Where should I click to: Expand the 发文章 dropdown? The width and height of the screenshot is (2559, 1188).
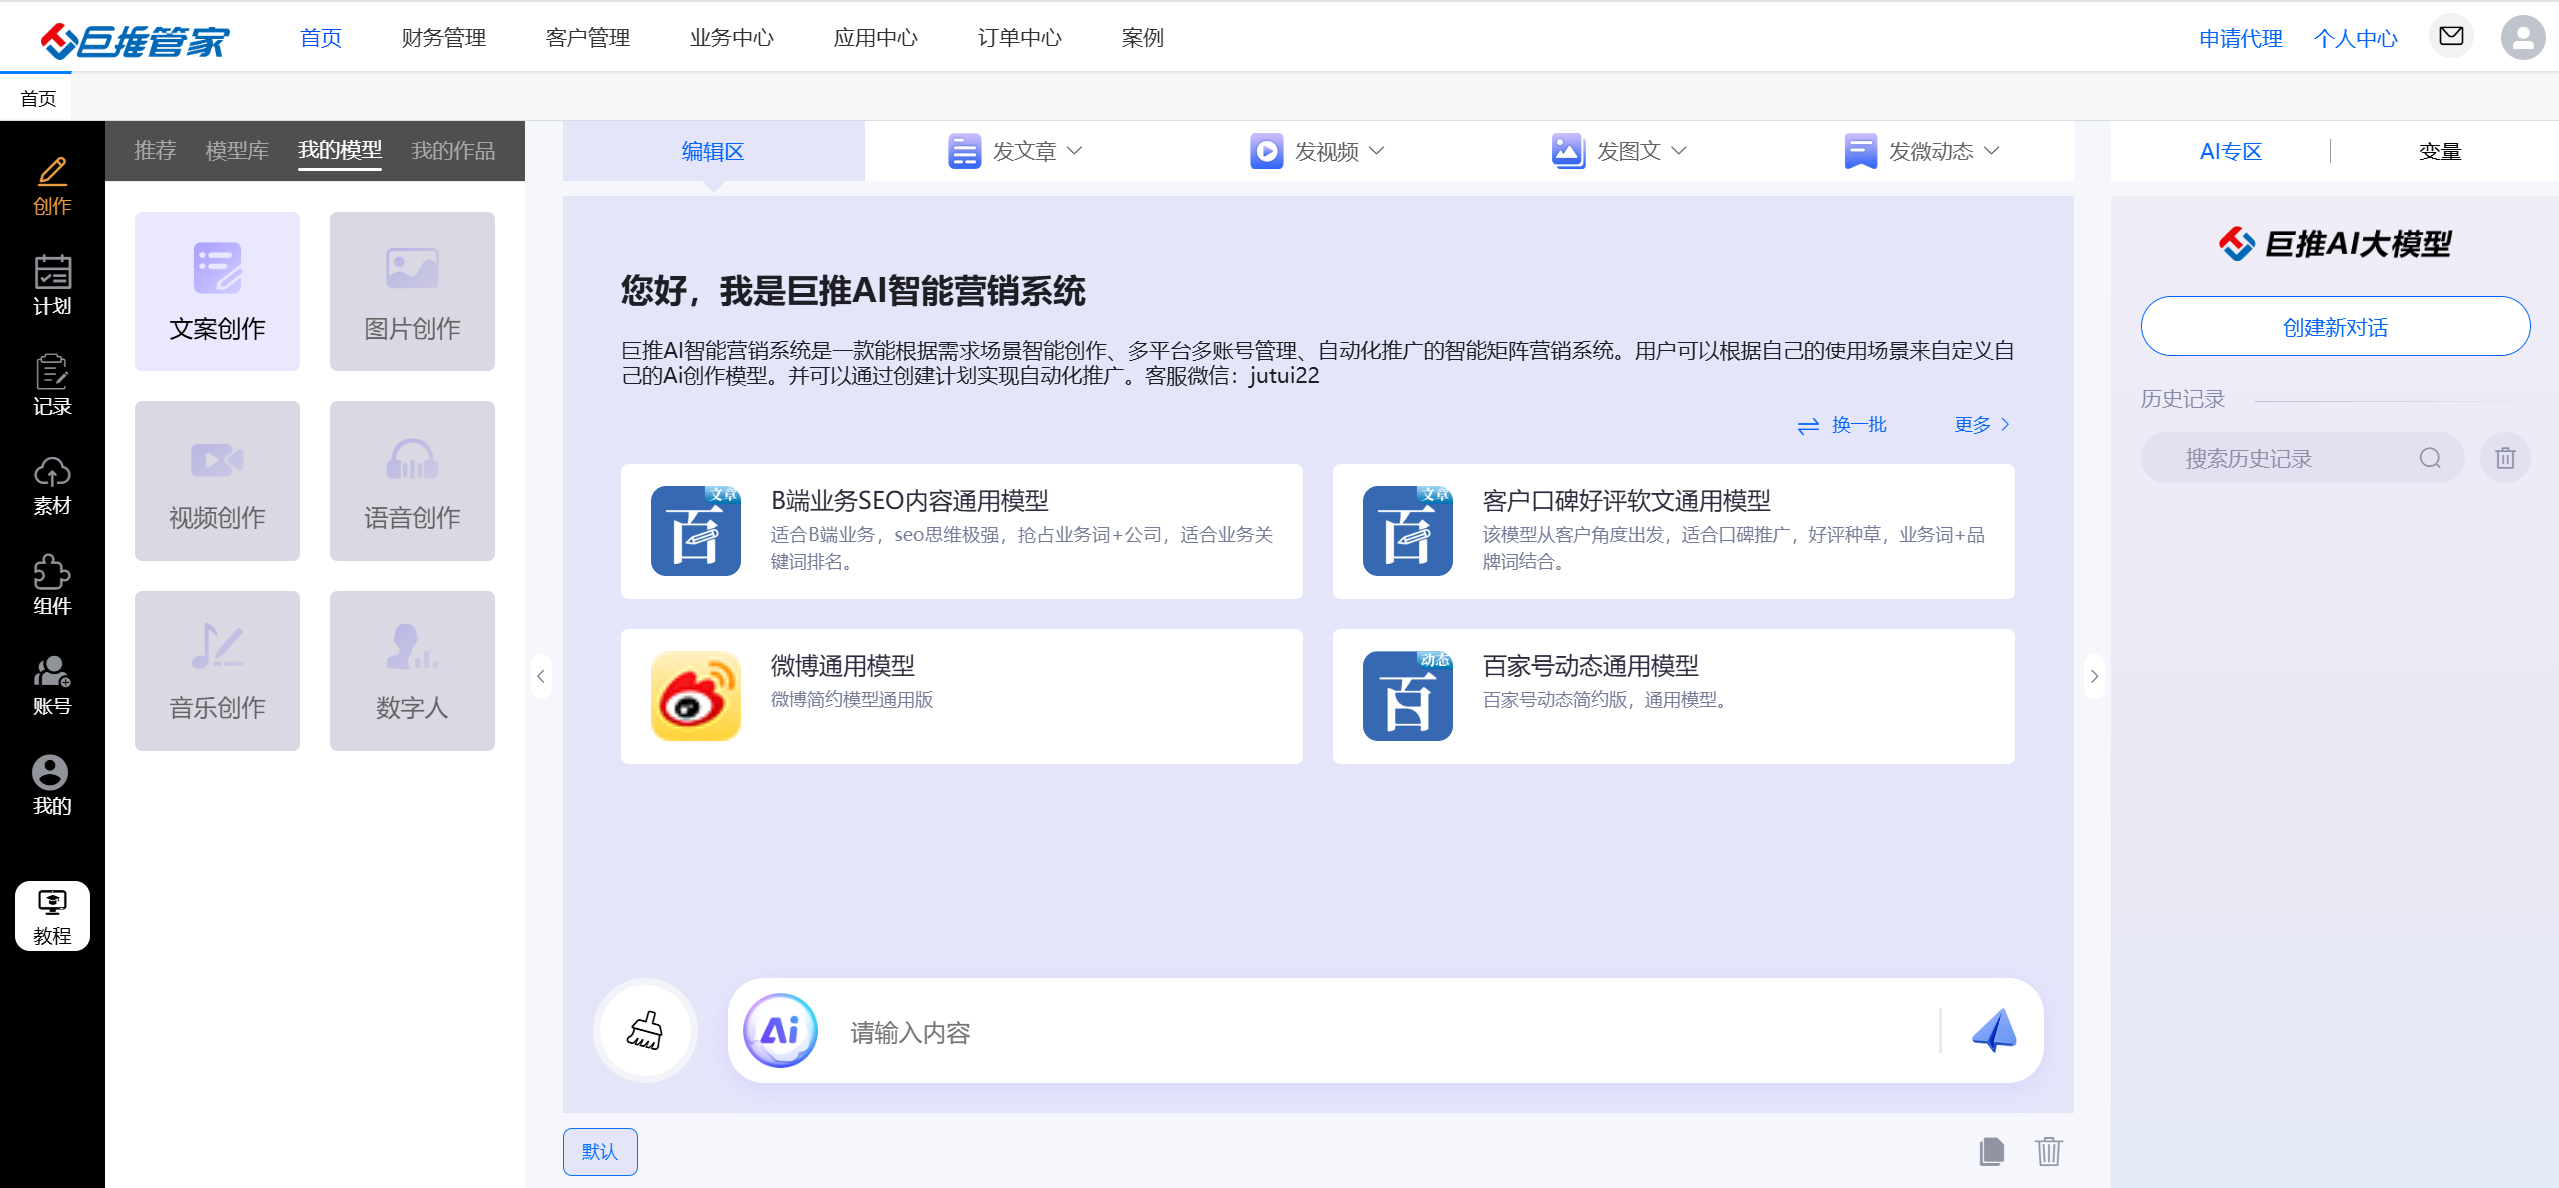(x=1015, y=151)
